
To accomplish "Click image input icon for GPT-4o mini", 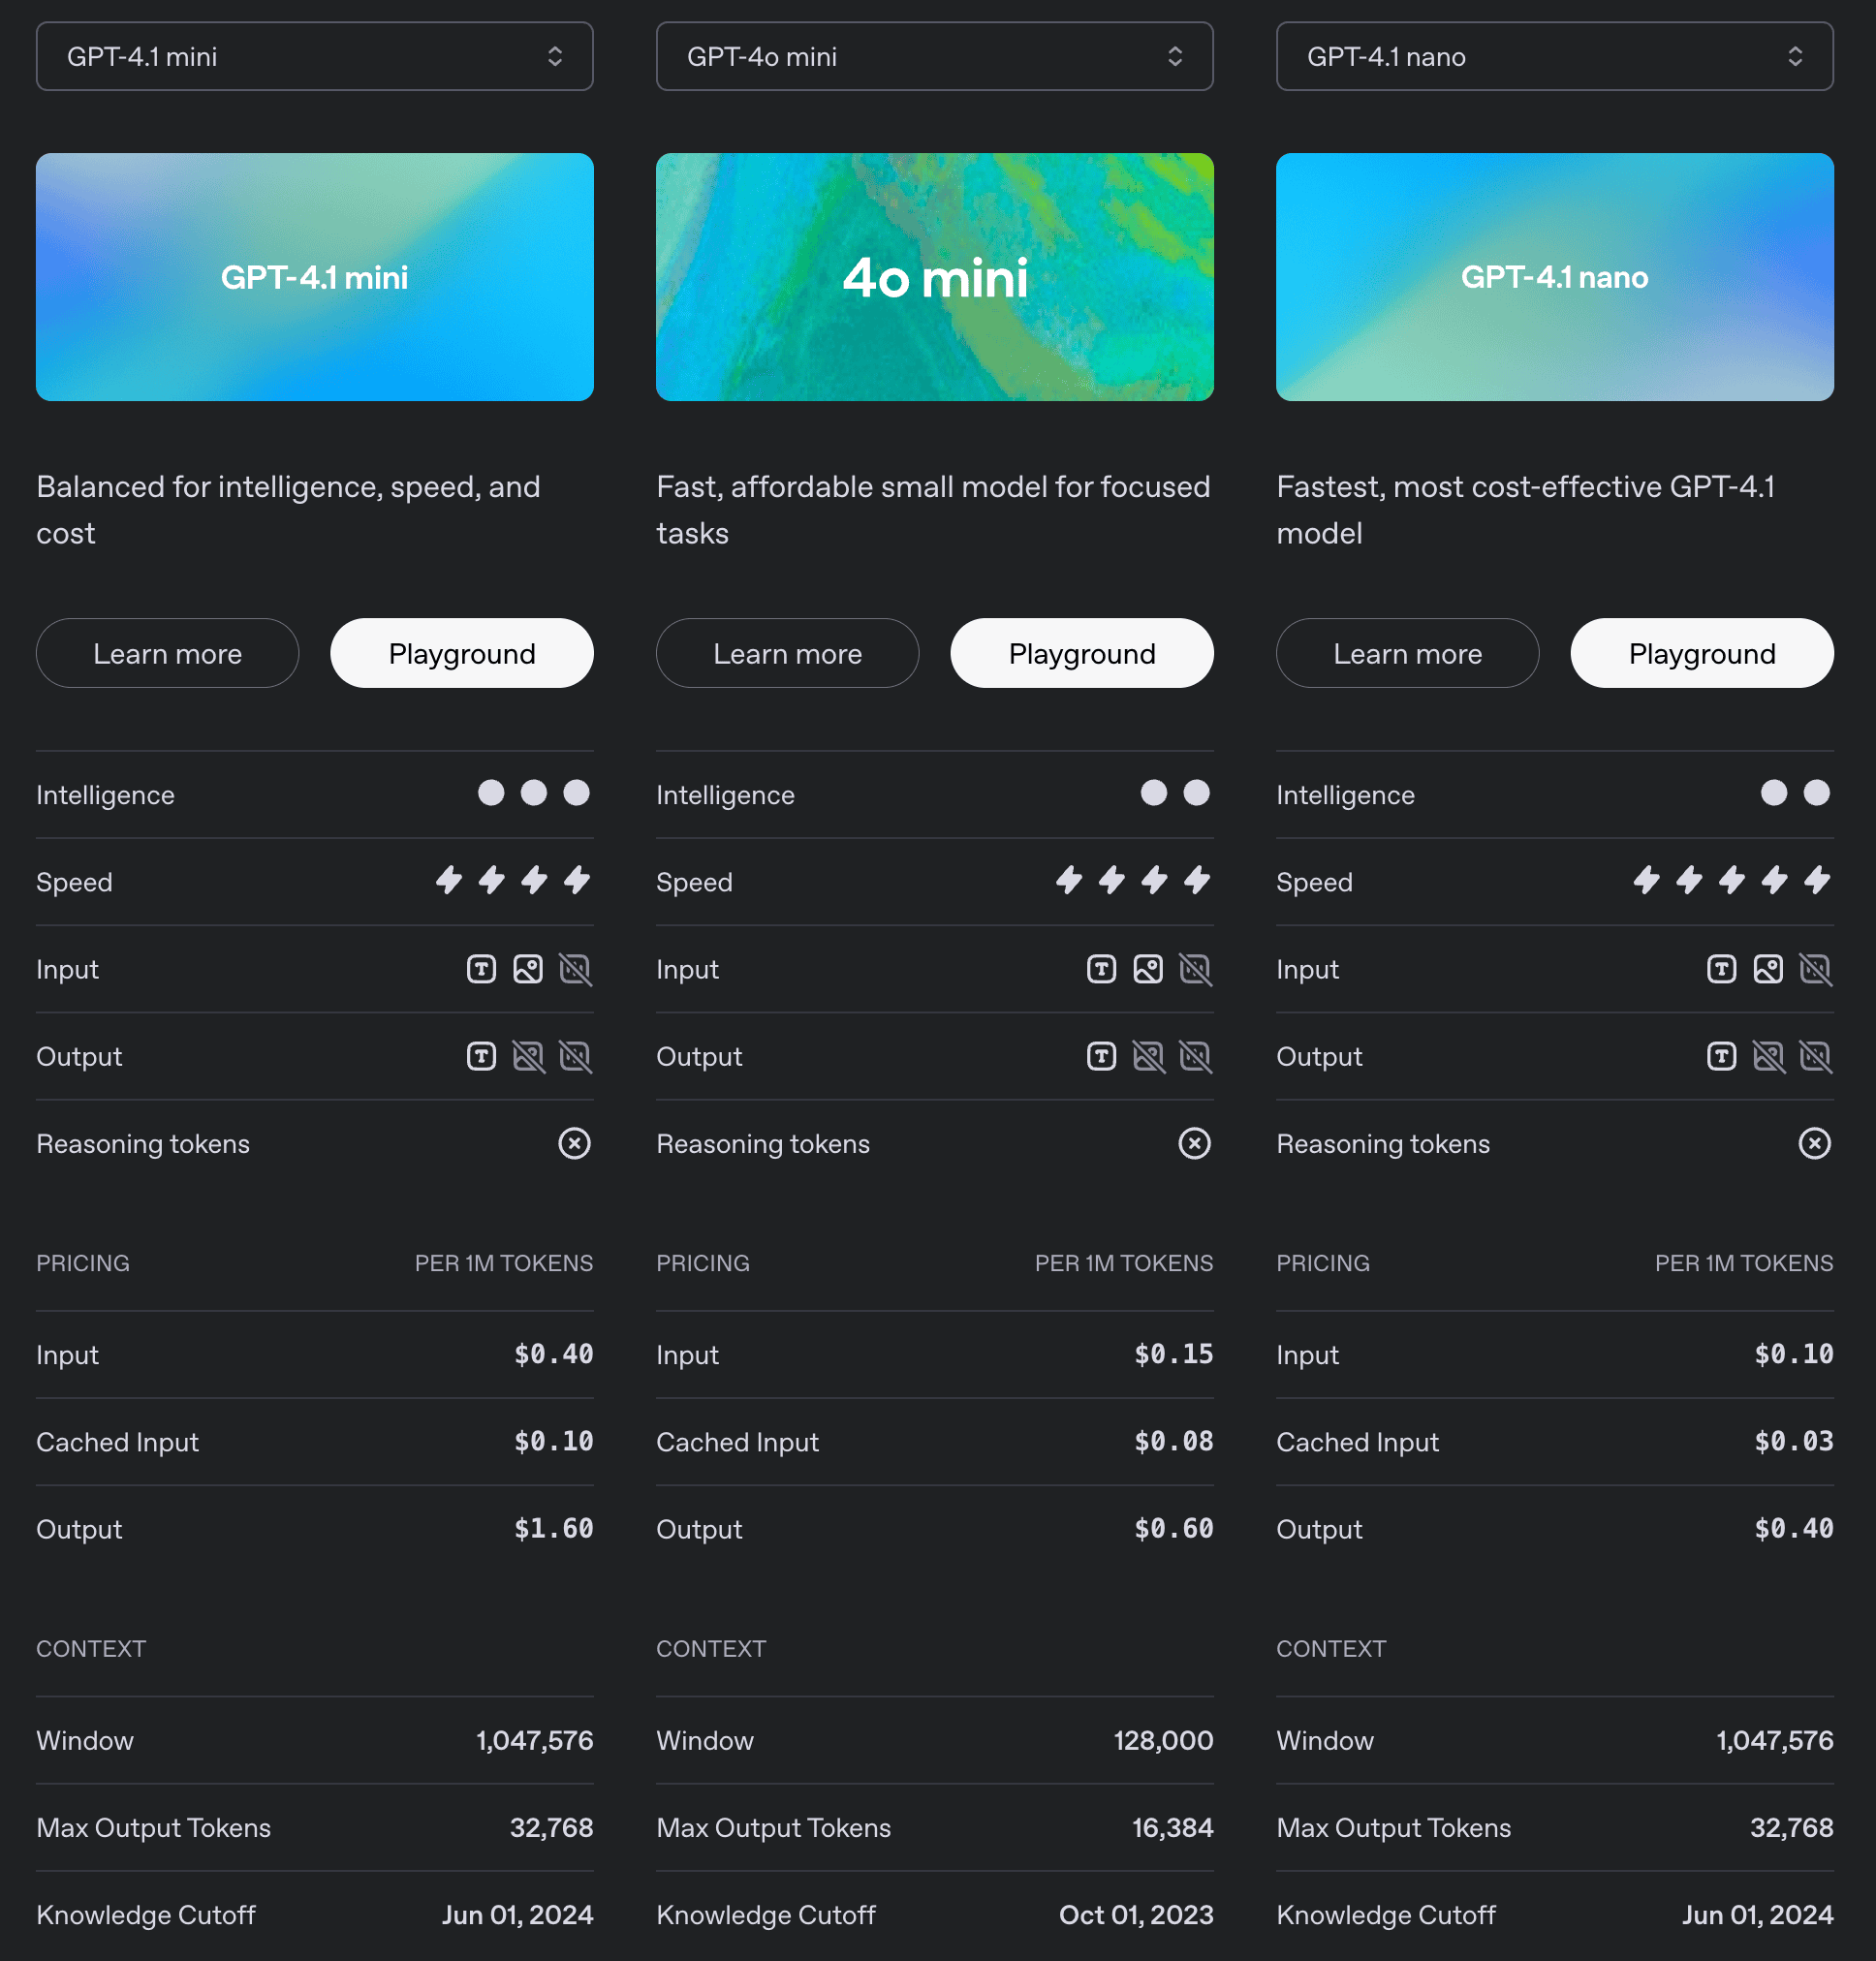I will tap(1148, 969).
